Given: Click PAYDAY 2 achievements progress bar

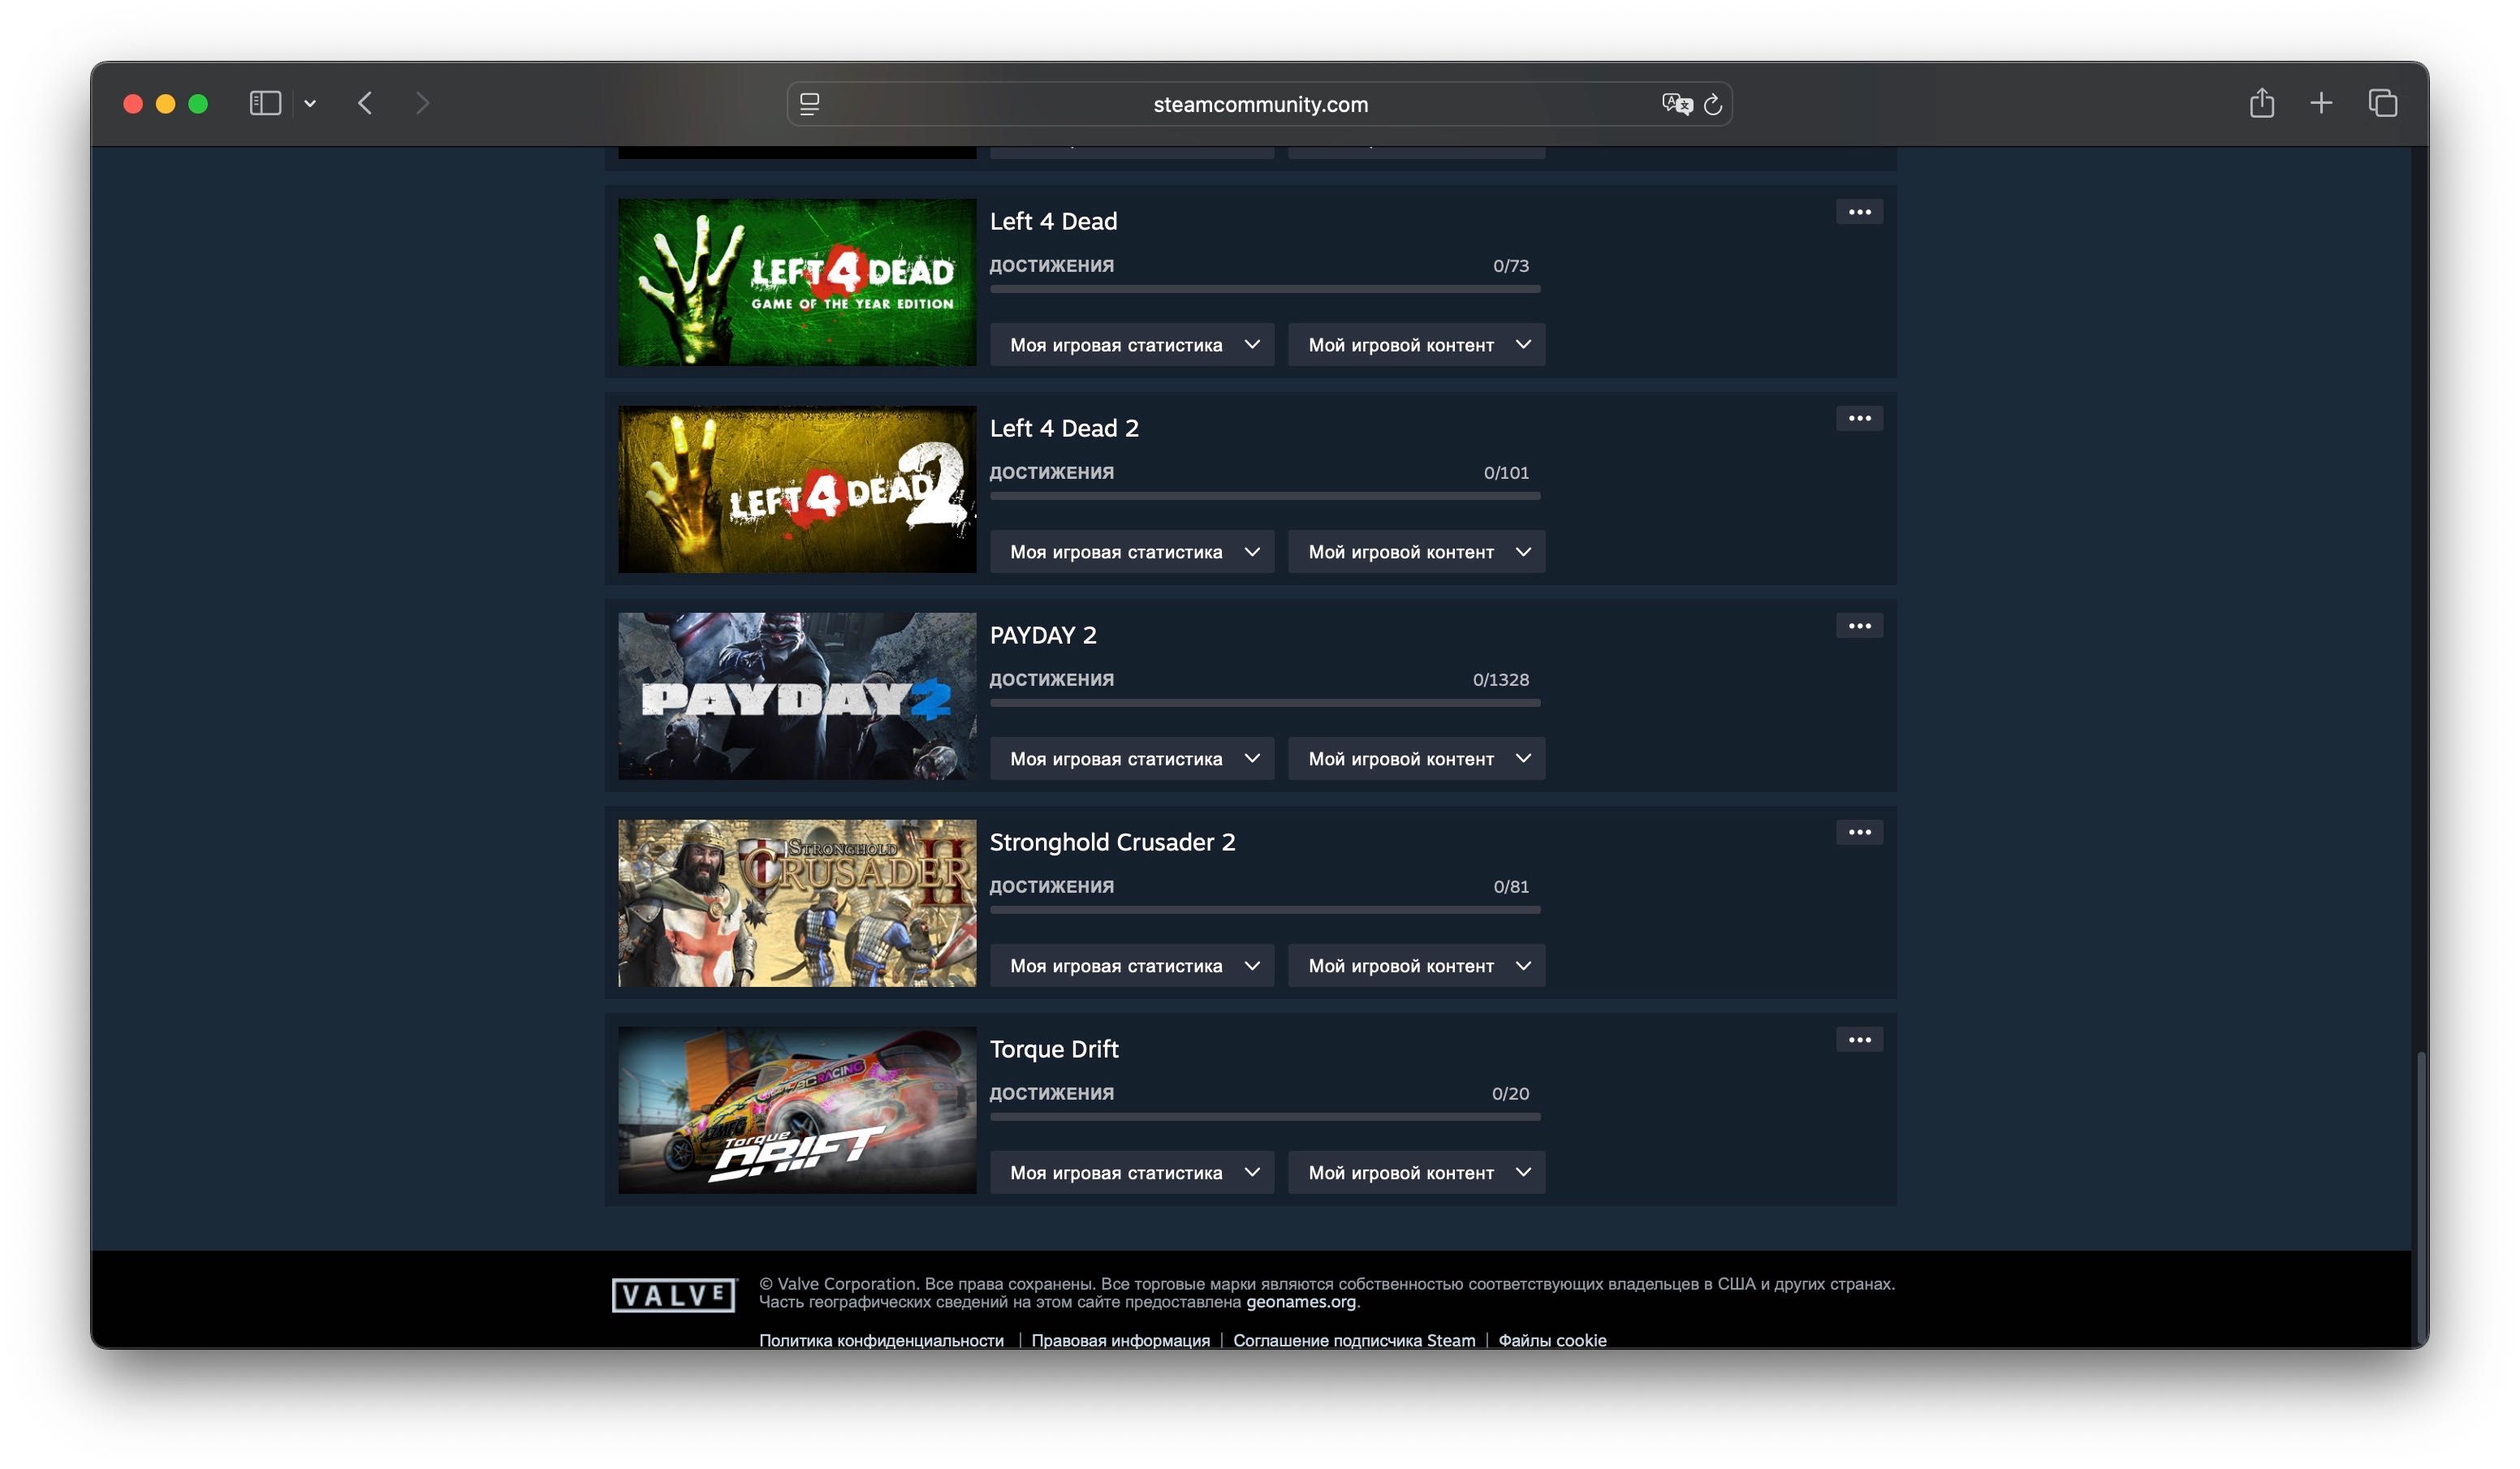Looking at the screenshot, I should pyautogui.click(x=1265, y=703).
